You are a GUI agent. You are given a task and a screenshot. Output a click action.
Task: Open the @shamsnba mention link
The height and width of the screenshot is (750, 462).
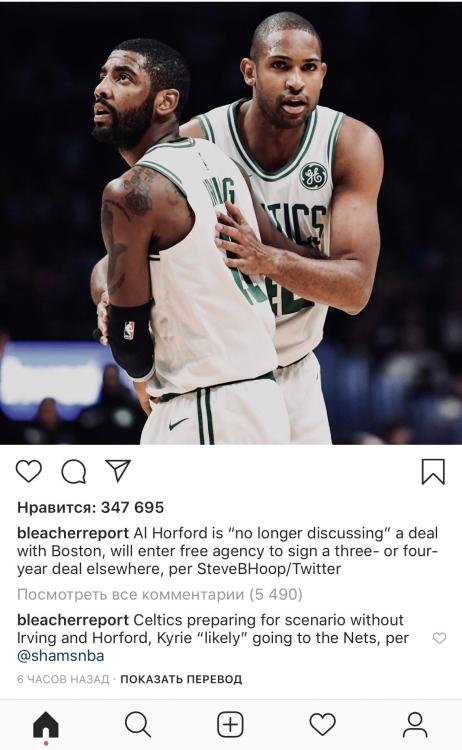coord(61,656)
